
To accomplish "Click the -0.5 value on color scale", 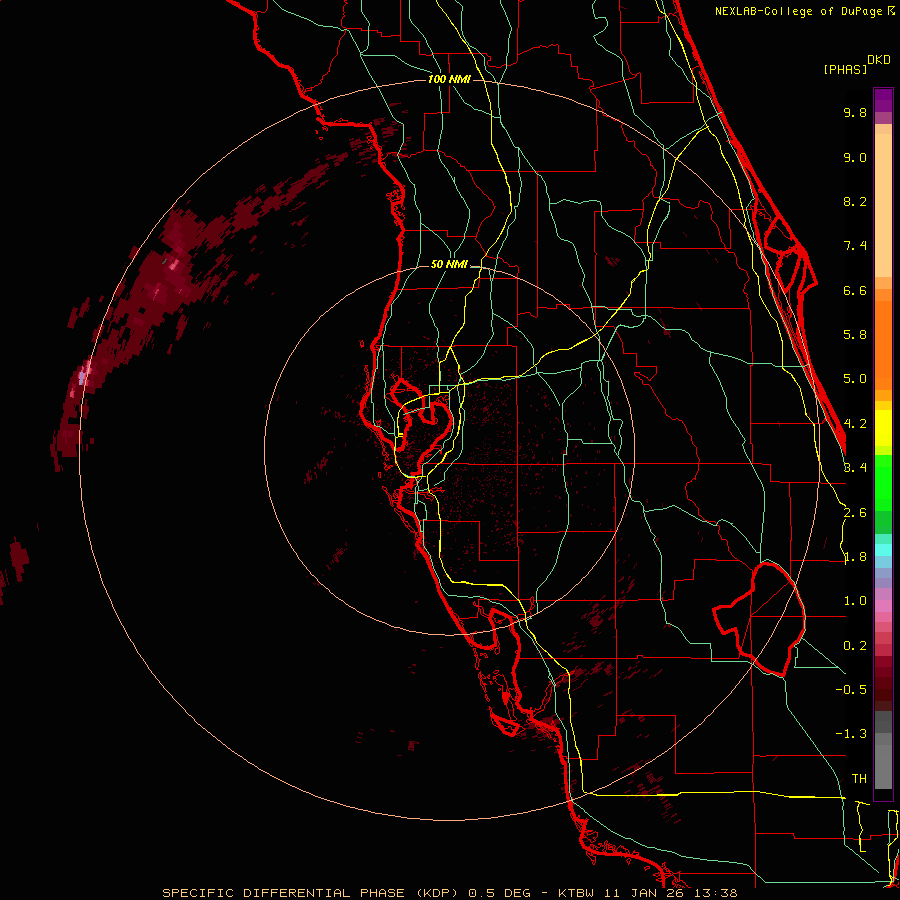I will (851, 689).
